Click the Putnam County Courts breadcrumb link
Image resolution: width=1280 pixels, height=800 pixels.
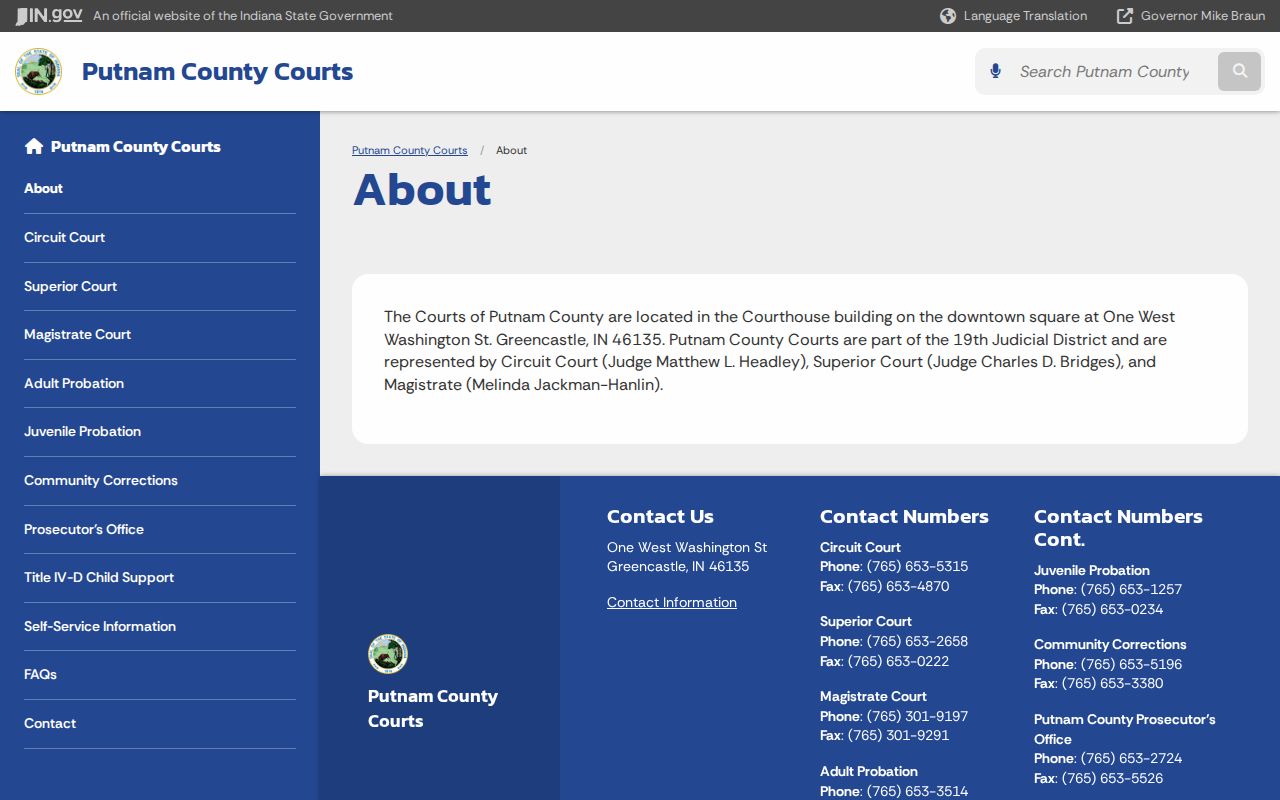click(410, 150)
